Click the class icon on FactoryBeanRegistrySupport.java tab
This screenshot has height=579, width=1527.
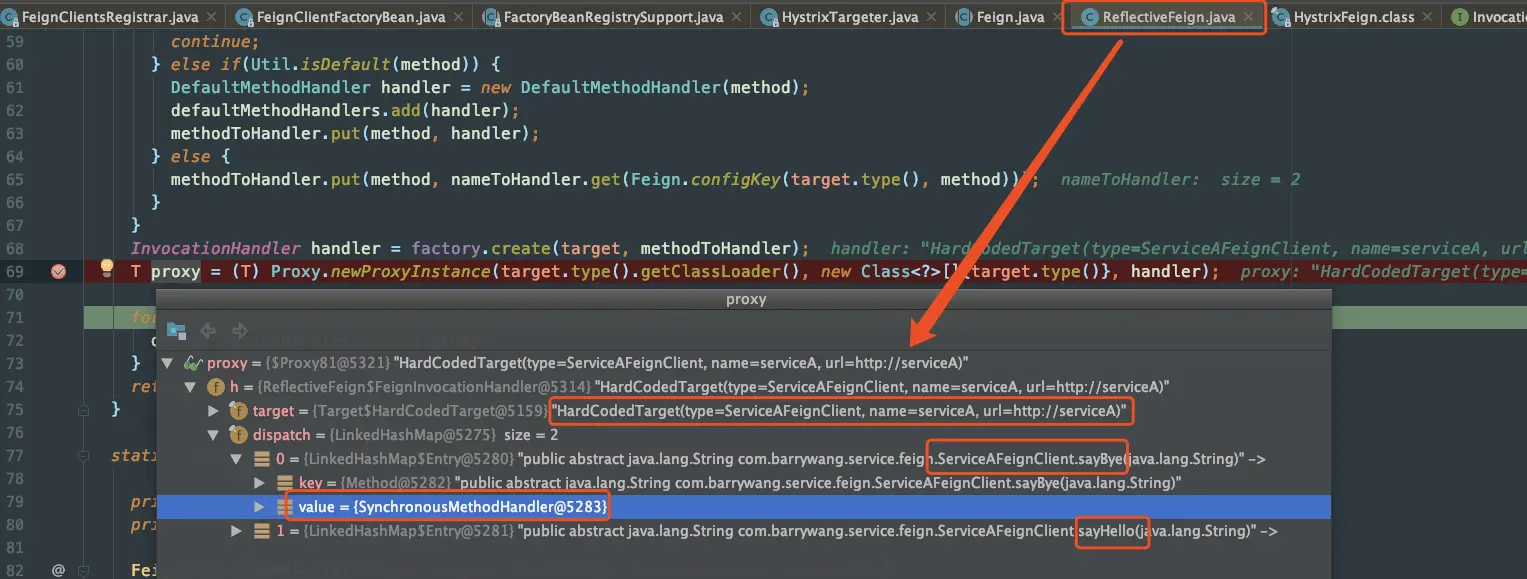click(x=490, y=17)
